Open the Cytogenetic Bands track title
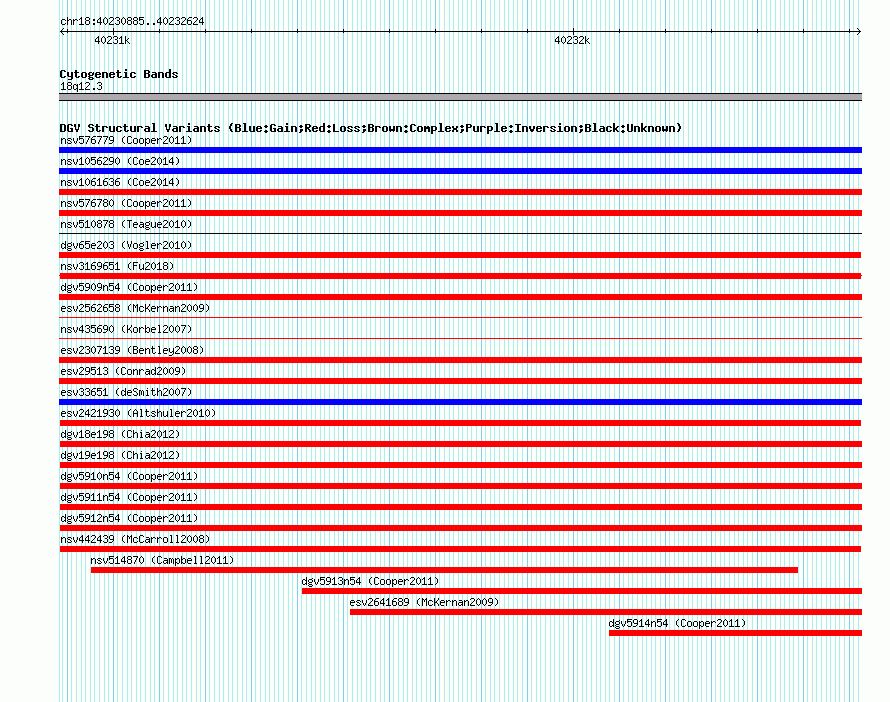 click(x=119, y=74)
